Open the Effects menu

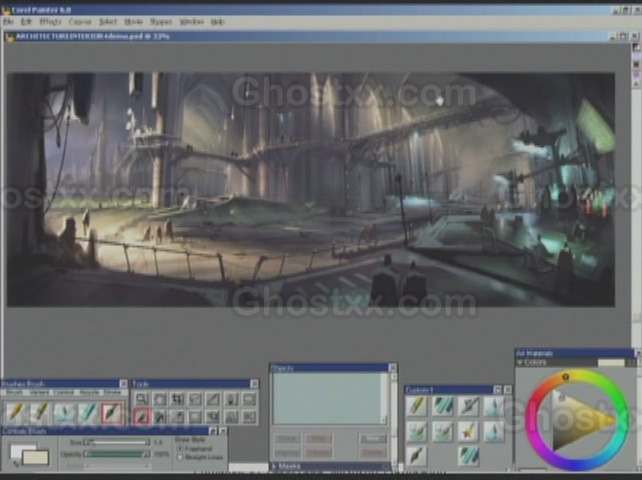[x=50, y=22]
